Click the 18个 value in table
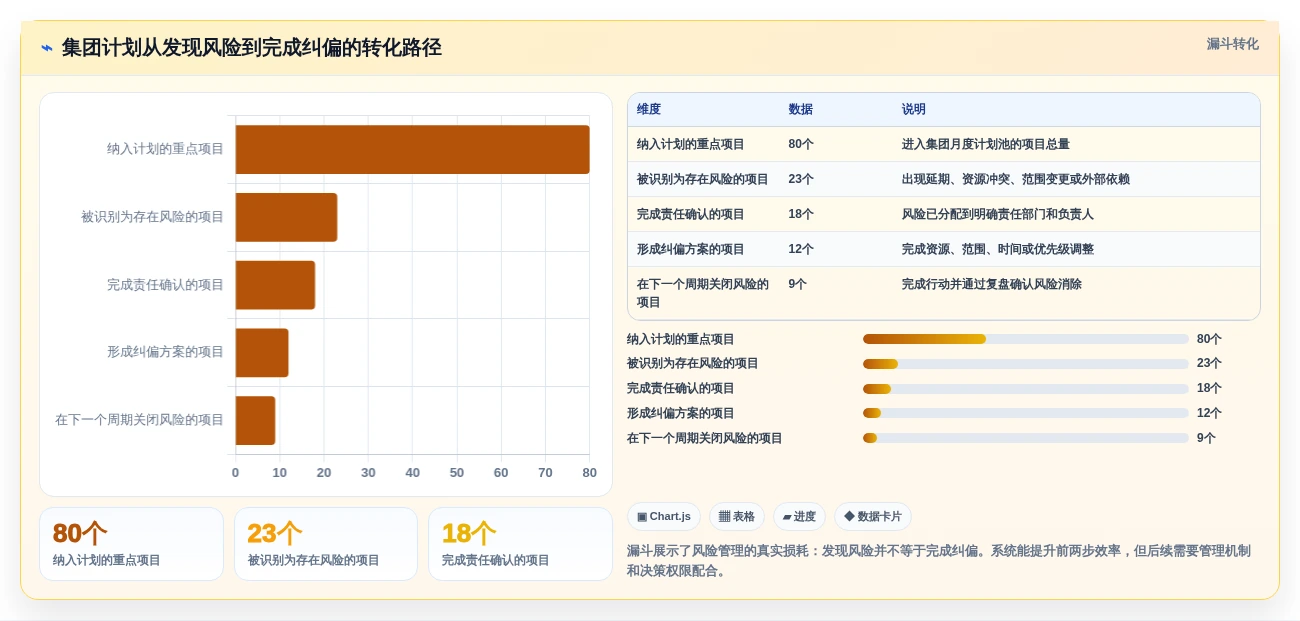1300x621 pixels. 801,214
